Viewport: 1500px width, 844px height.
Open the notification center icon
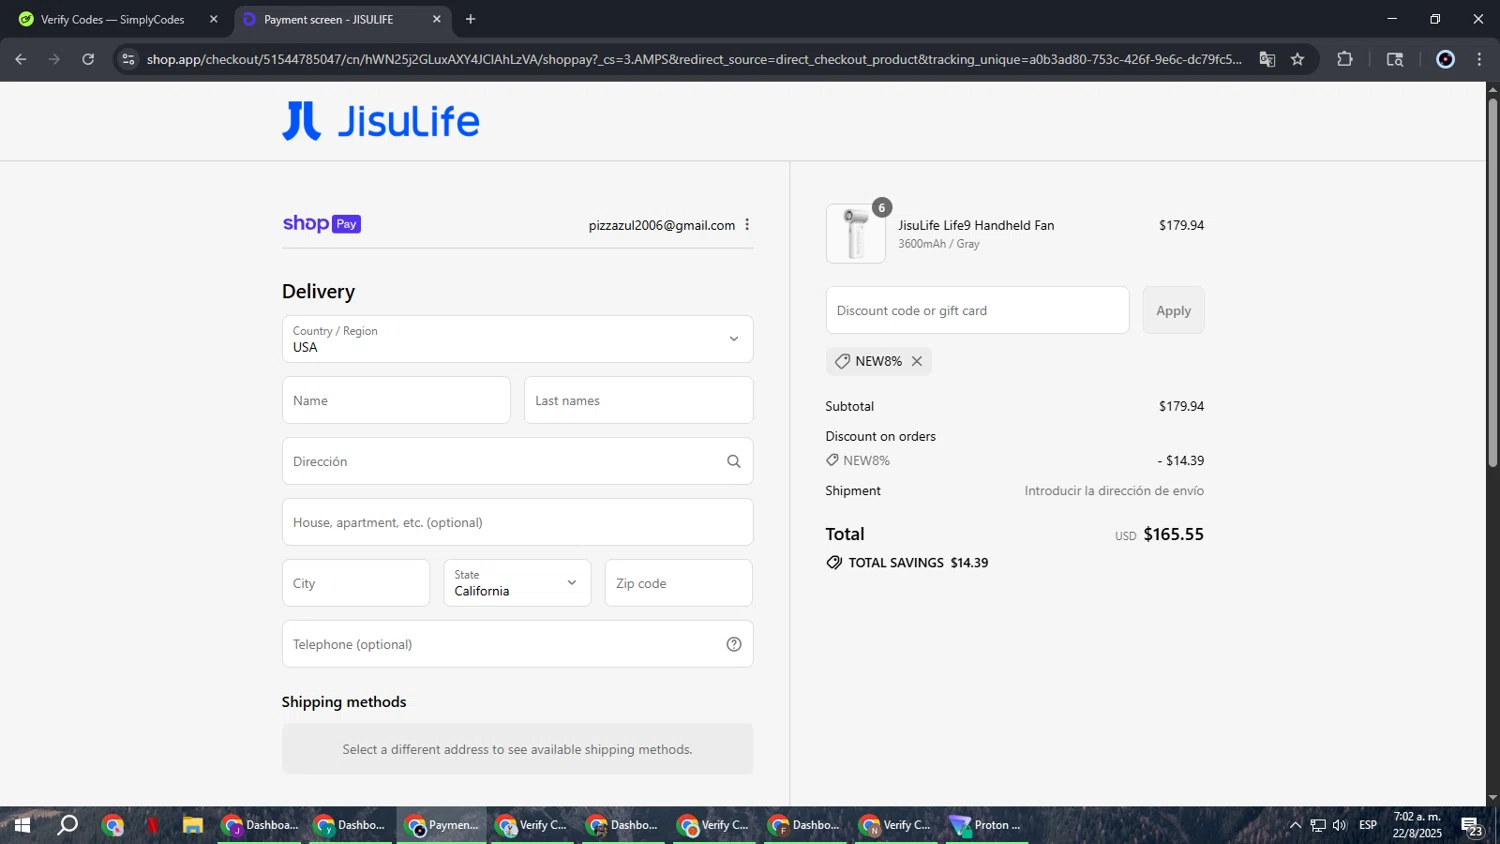click(x=1472, y=826)
